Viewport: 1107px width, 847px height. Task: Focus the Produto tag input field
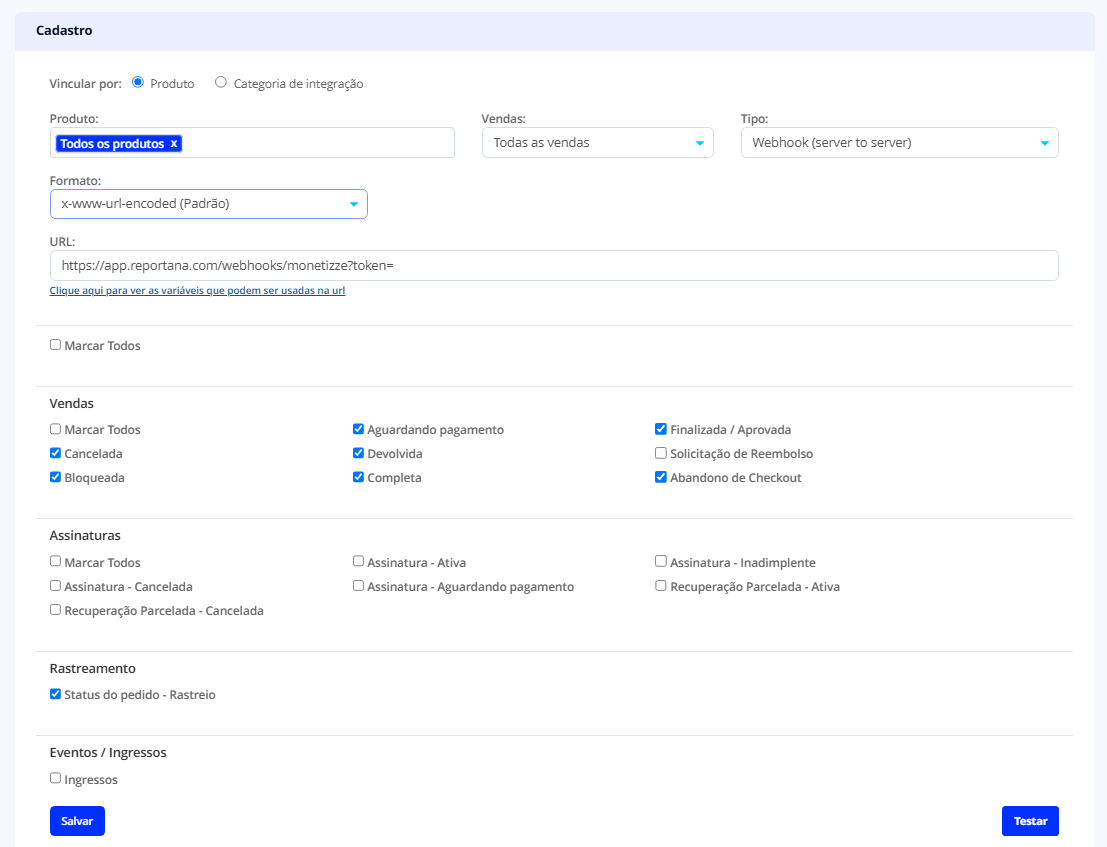tap(252, 143)
